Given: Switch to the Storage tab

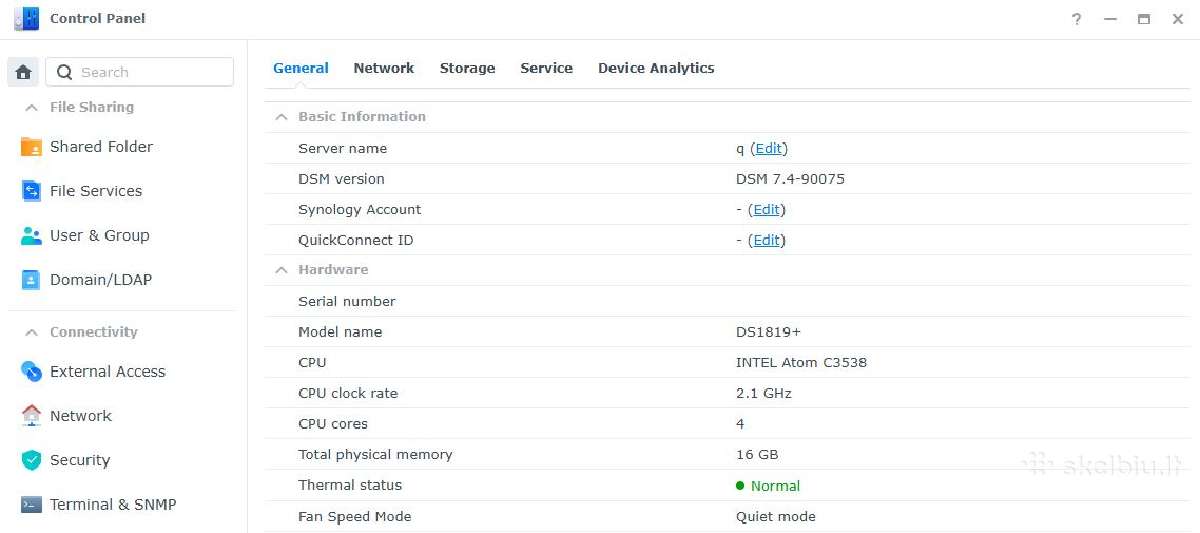Looking at the screenshot, I should (x=467, y=68).
